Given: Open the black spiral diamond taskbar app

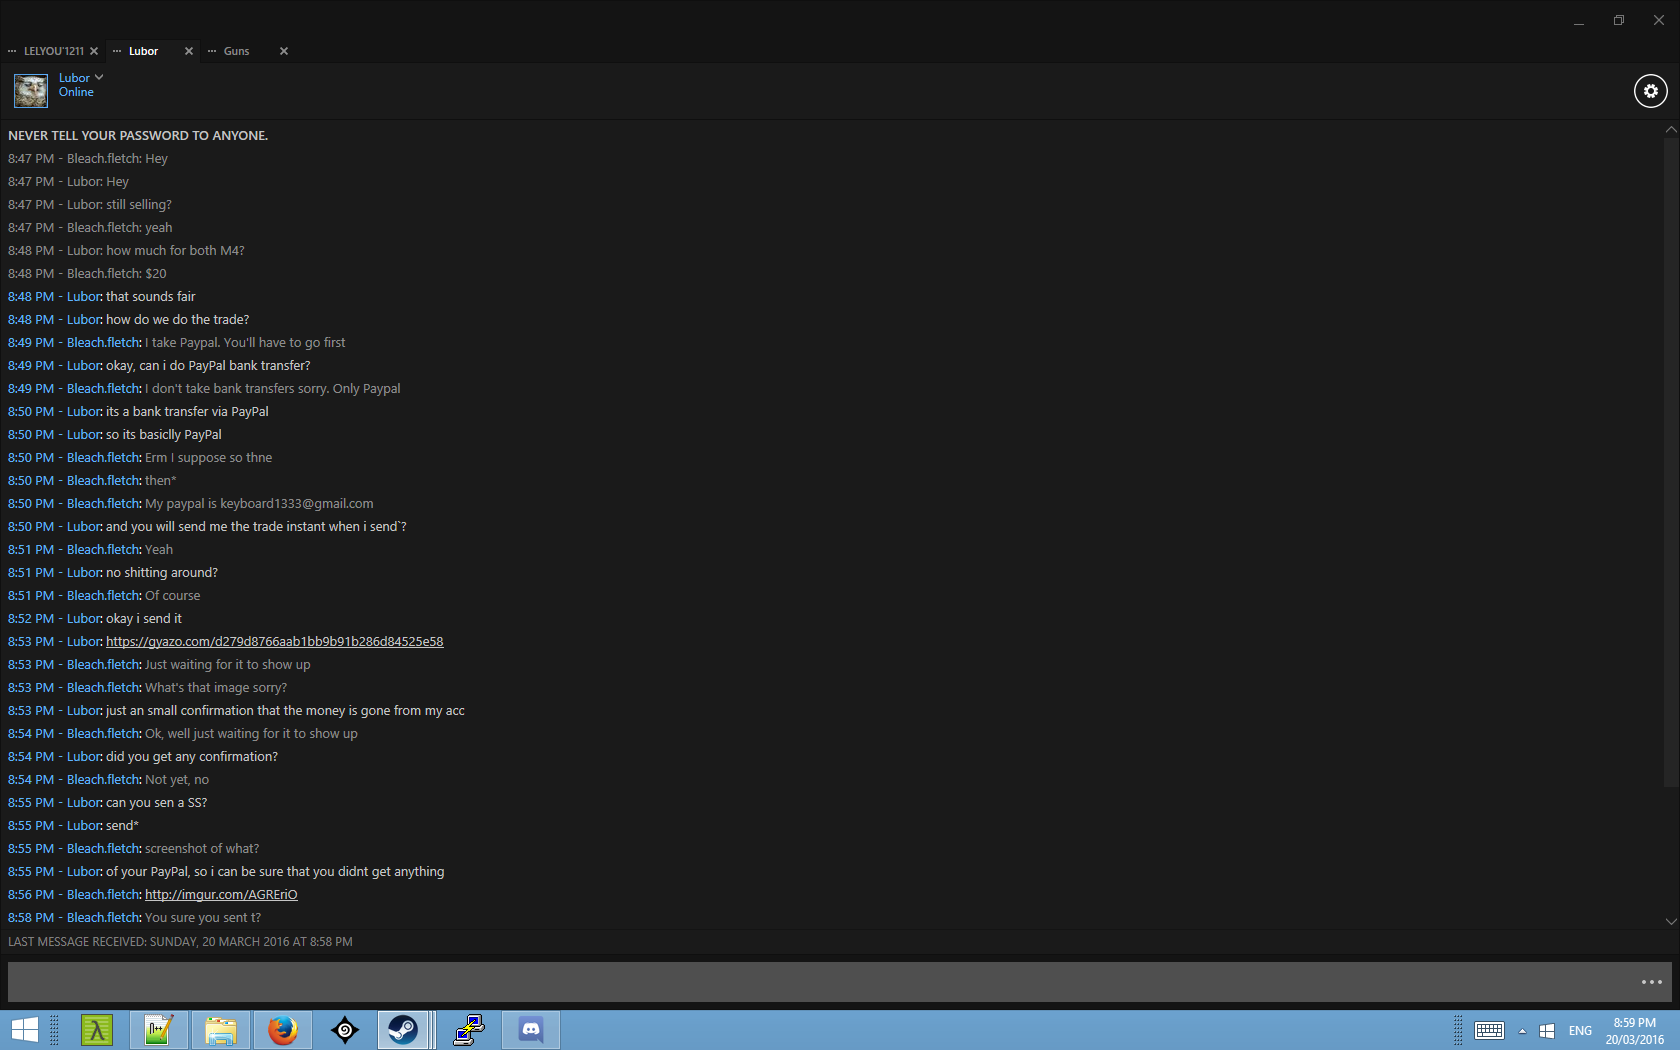Looking at the screenshot, I should (x=345, y=1029).
